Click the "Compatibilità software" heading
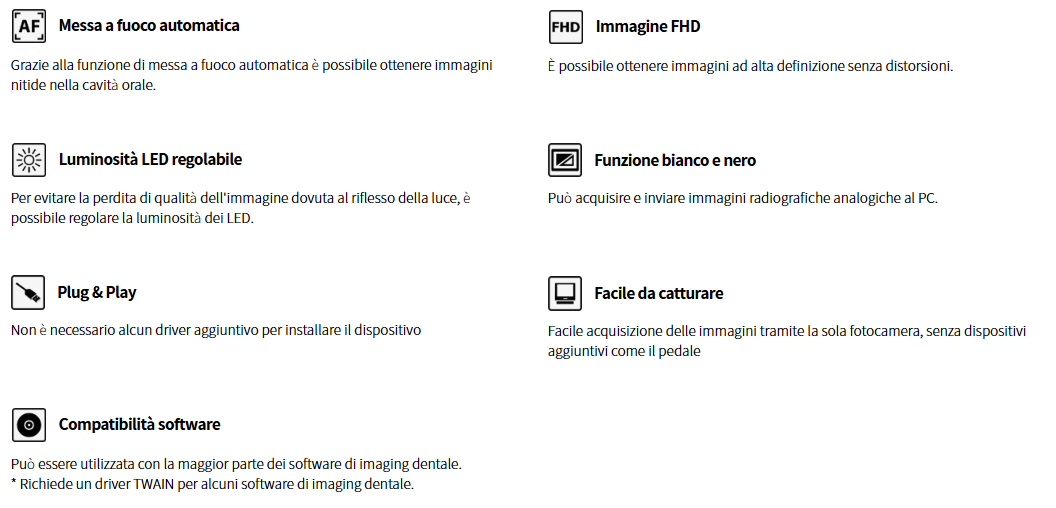This screenshot has width=1056, height=508. pyautogui.click(x=139, y=424)
